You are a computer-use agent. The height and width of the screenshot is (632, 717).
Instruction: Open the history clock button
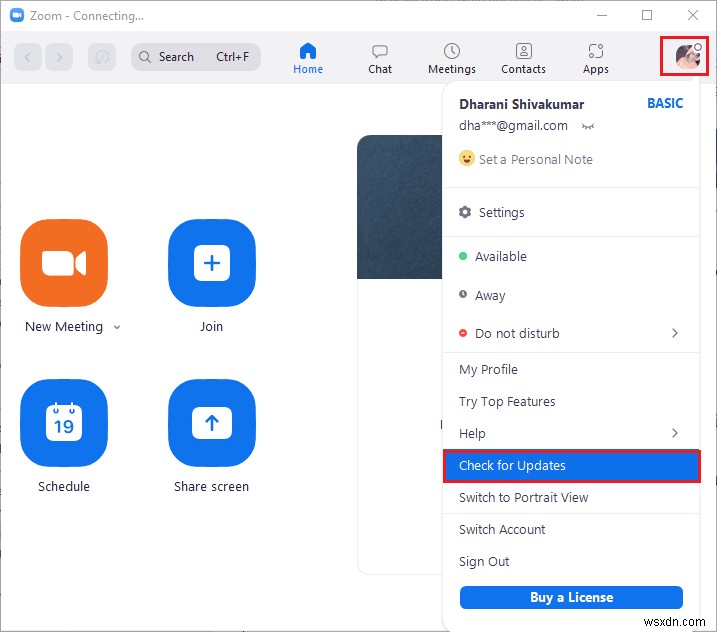(x=102, y=57)
